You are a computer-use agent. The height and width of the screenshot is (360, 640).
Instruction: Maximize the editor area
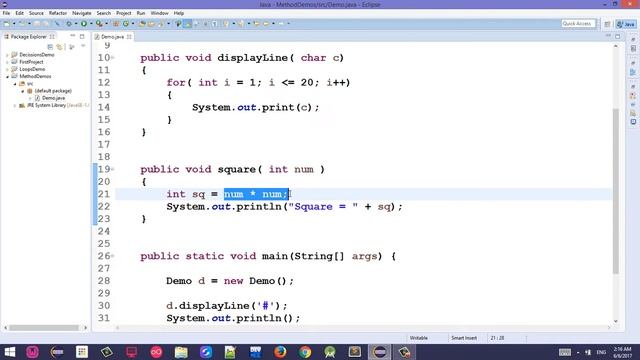click(x=618, y=36)
